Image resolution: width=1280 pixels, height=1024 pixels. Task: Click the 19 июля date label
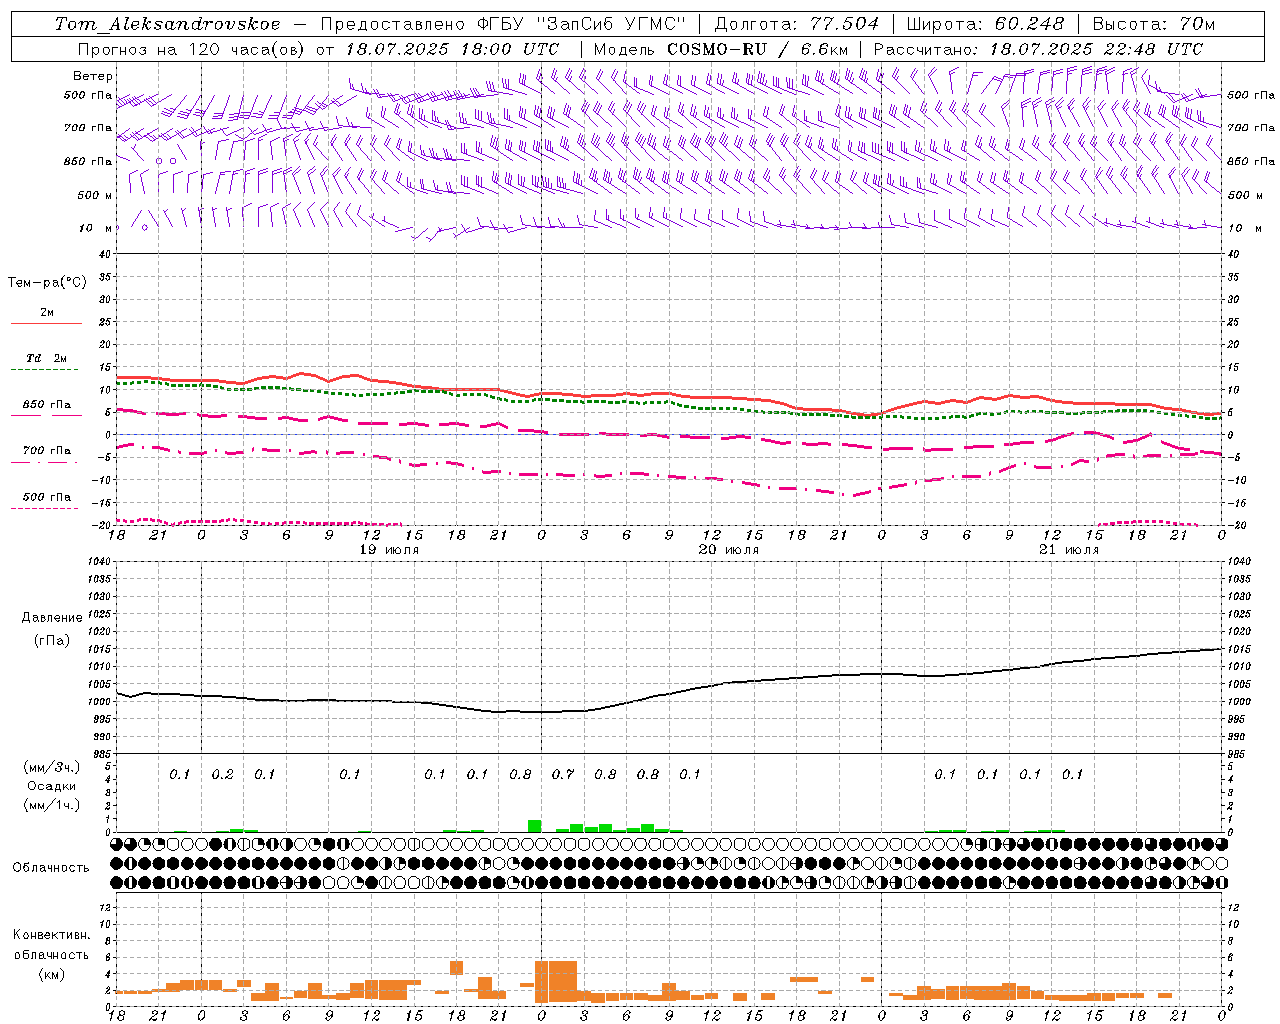tap(389, 550)
